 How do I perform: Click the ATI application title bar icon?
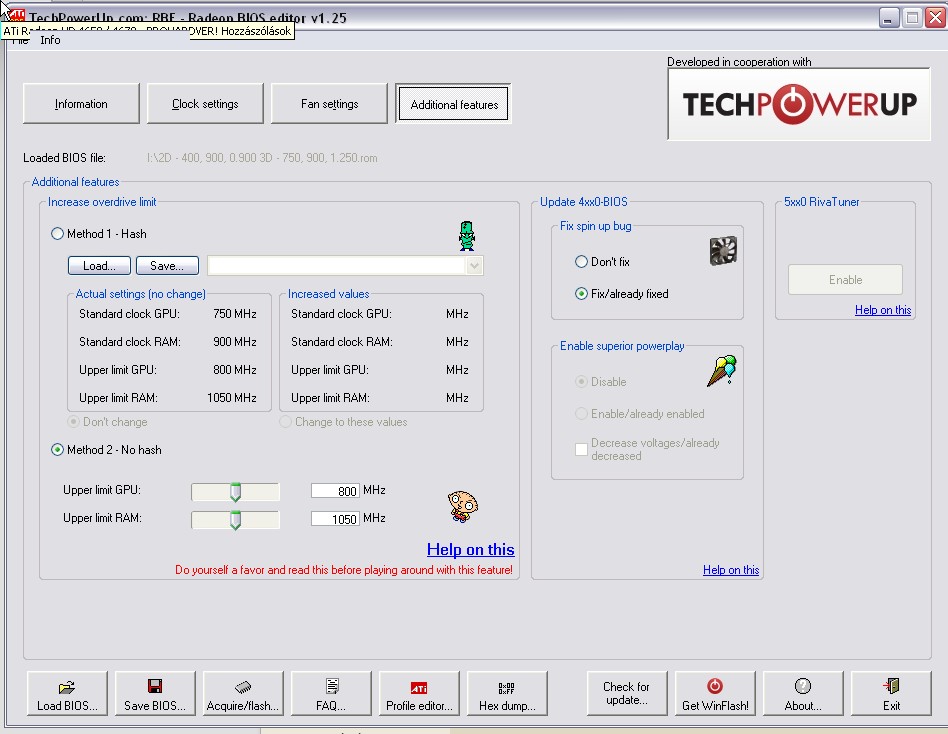tap(16, 16)
